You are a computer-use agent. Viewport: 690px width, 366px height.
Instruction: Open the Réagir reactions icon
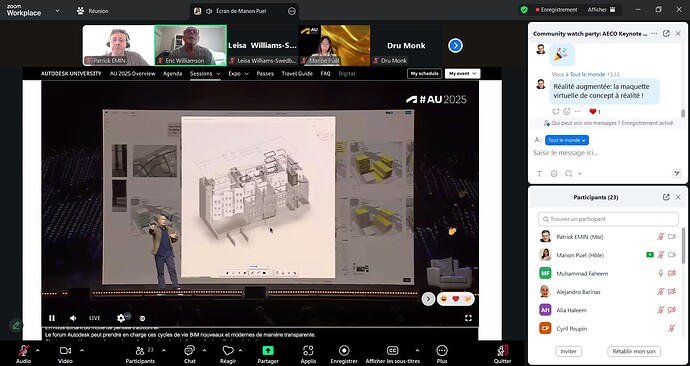[228, 351]
